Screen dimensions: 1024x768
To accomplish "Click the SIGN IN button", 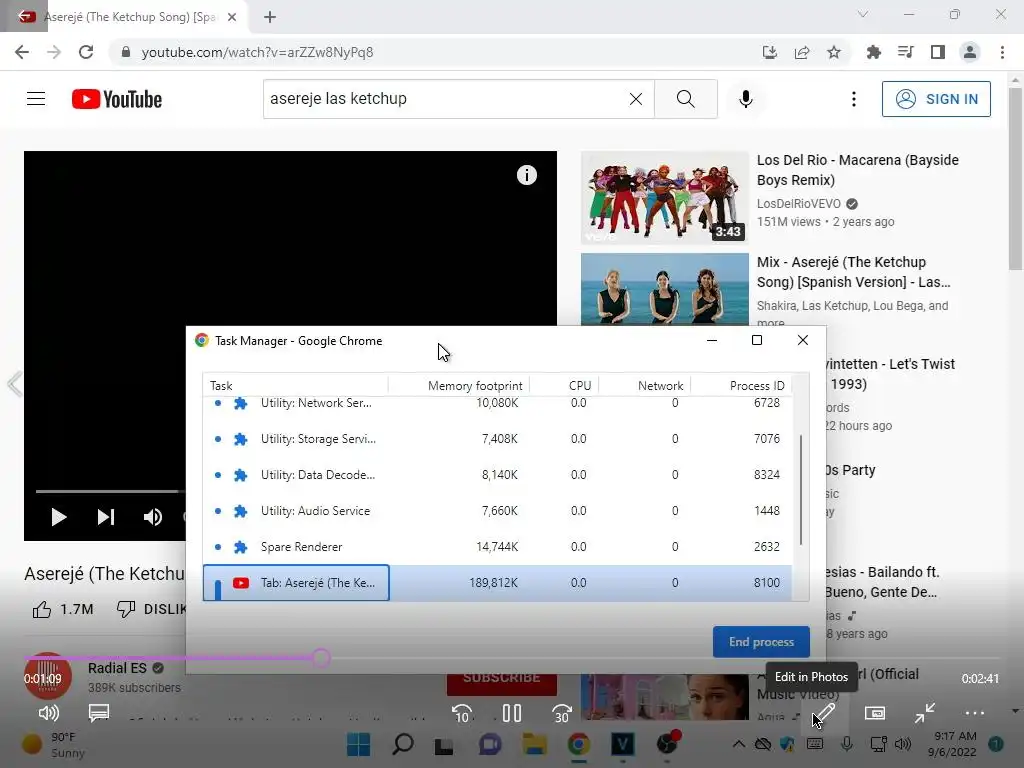I will click(936, 99).
